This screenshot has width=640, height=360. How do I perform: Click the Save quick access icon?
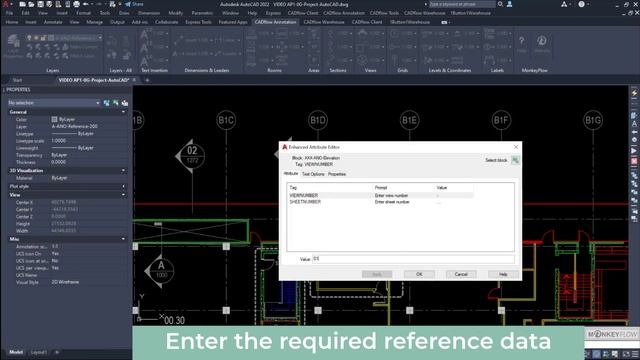coord(40,4)
